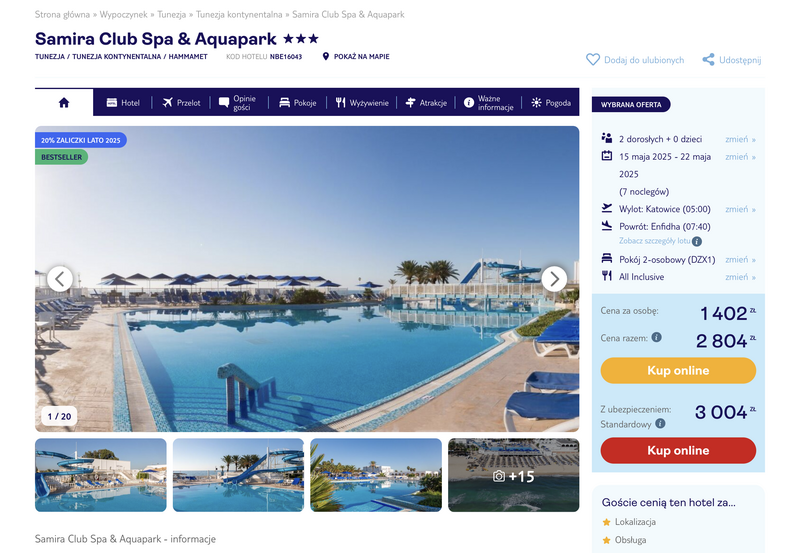The height and width of the screenshot is (553, 800).
Task: Open the flight details info icon
Action: point(696,241)
